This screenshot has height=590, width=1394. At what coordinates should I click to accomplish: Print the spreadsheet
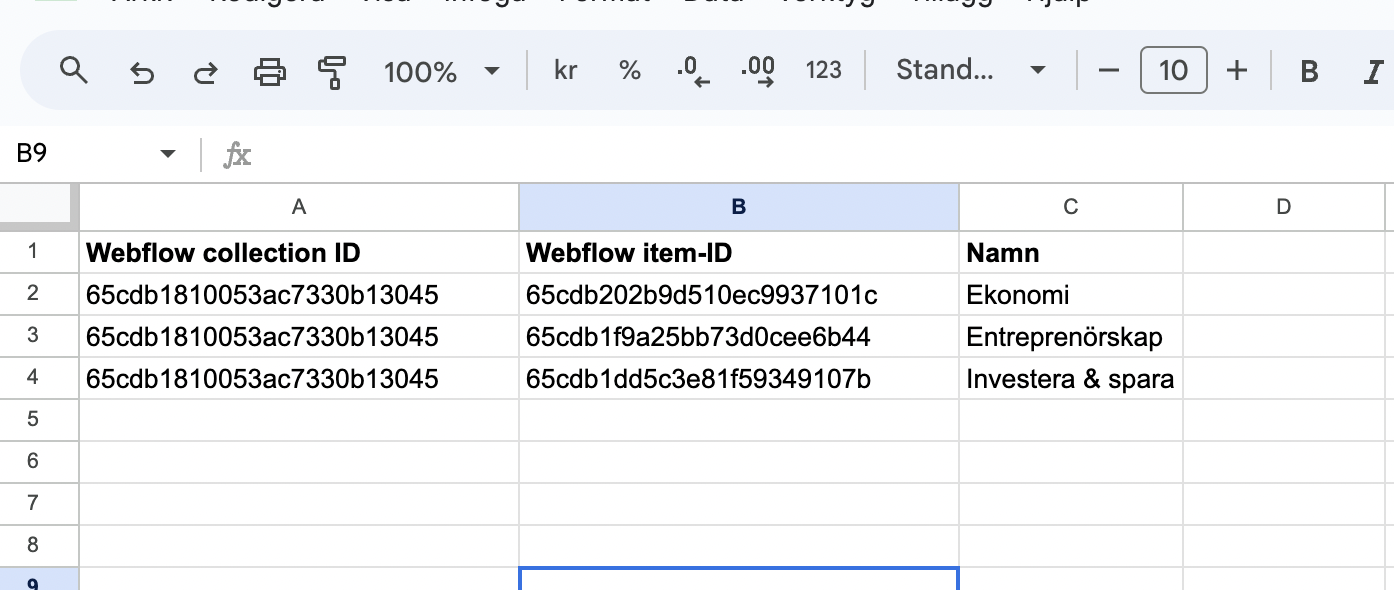tap(269, 71)
